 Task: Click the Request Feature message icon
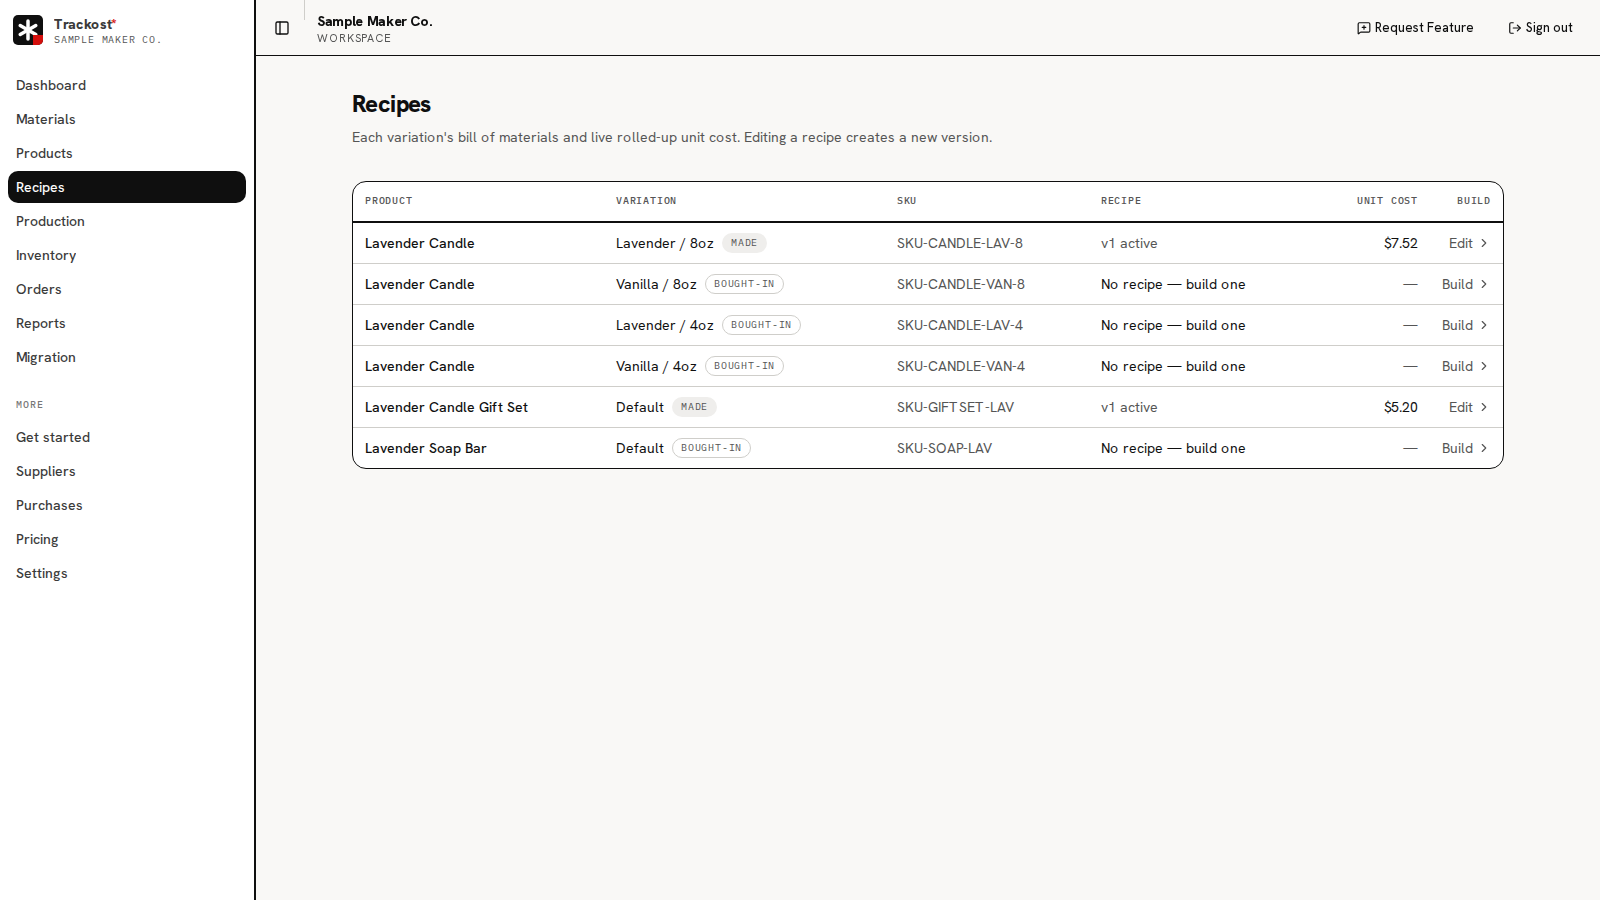(x=1363, y=28)
